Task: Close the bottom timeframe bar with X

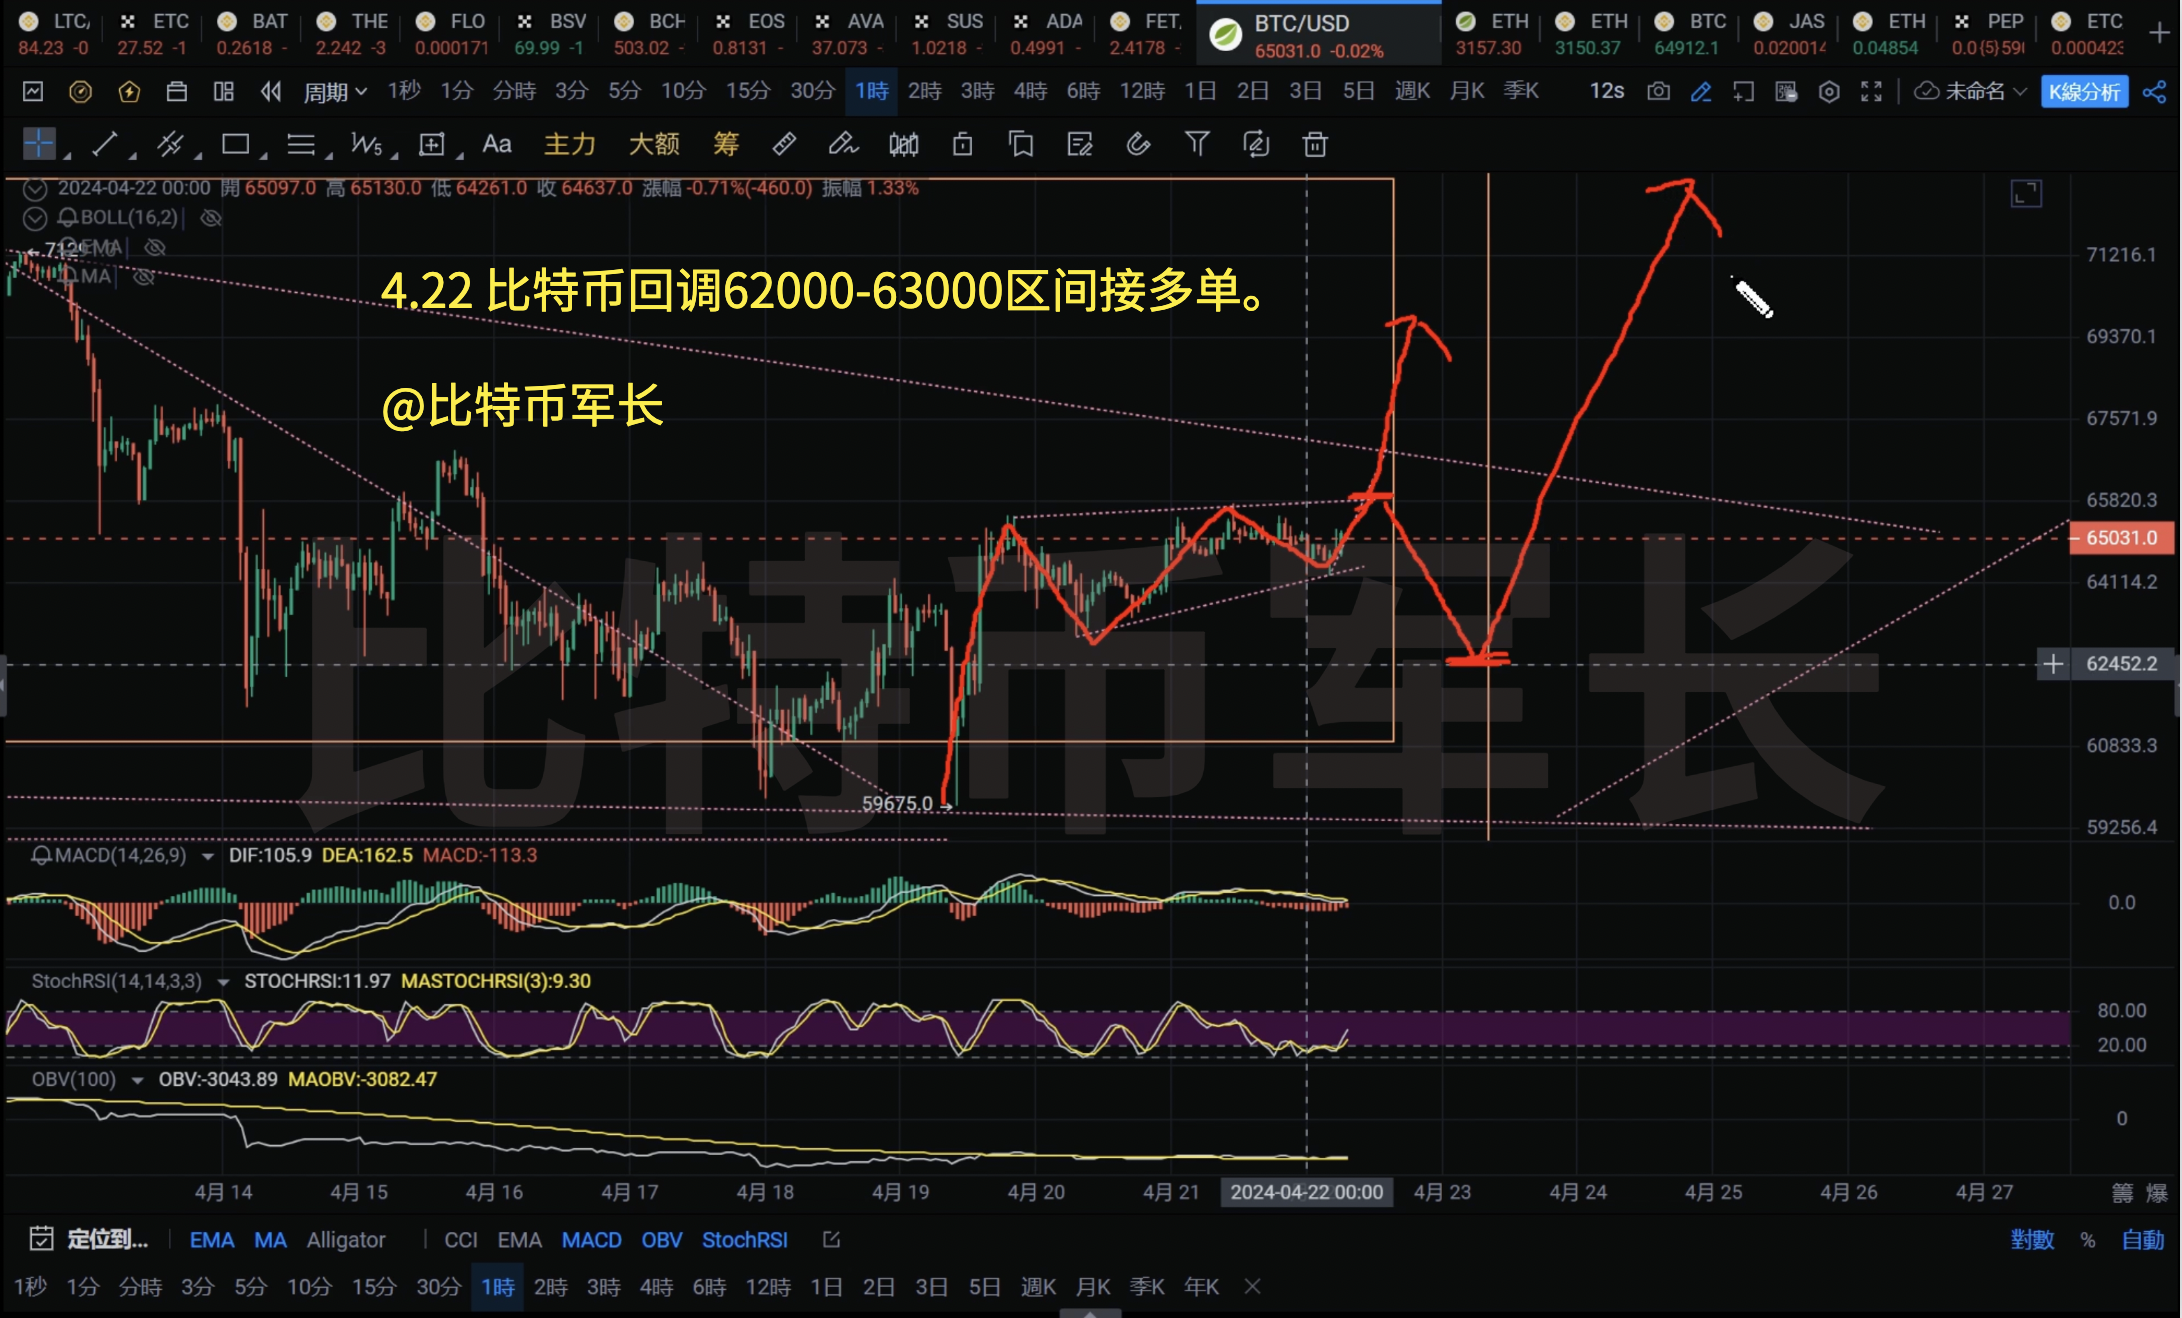Action: click(x=1252, y=1287)
